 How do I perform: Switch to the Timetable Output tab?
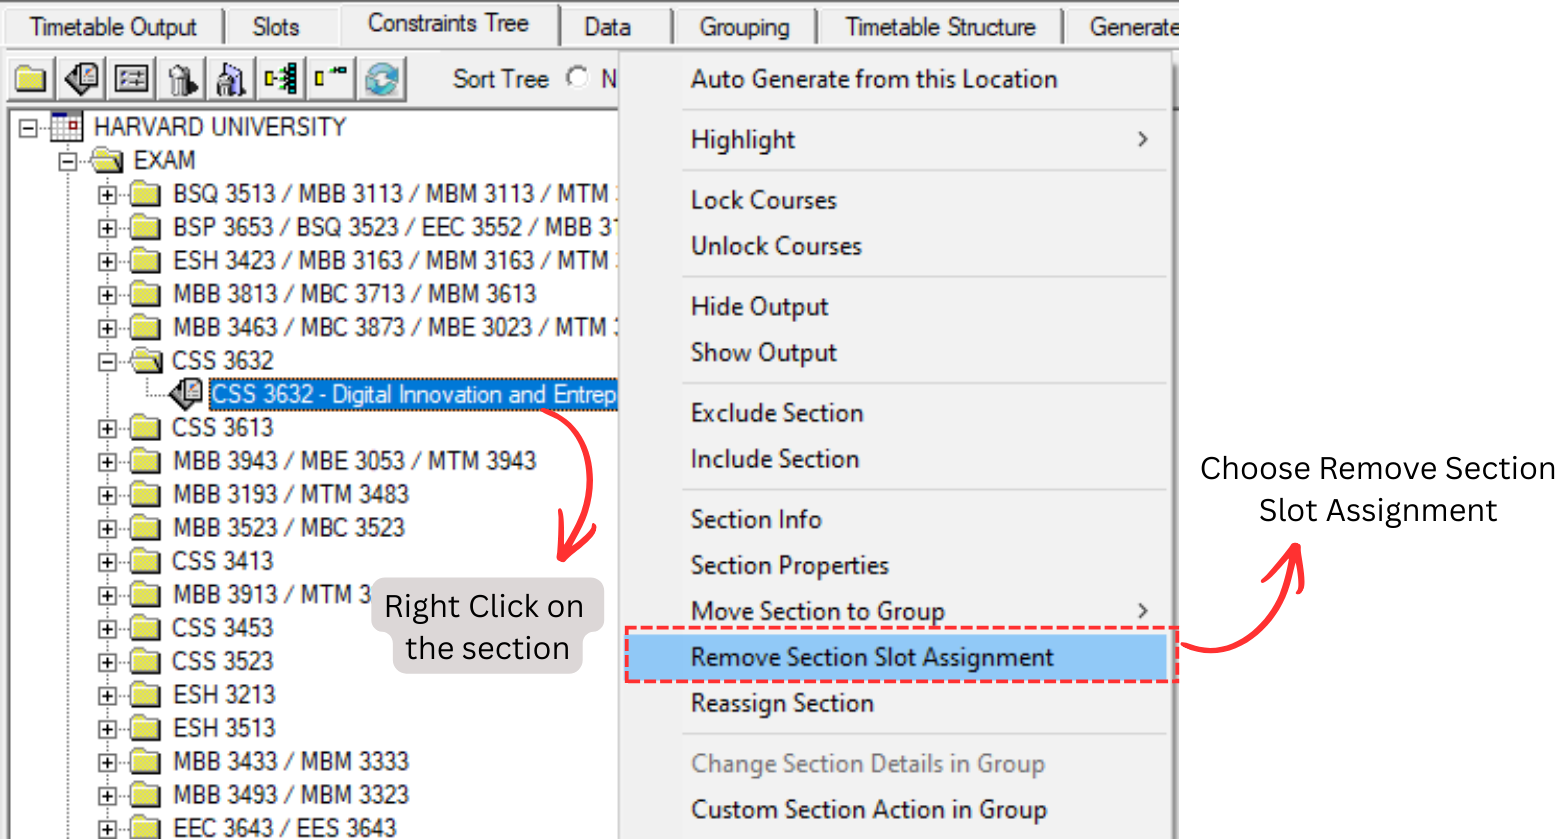[x=113, y=27]
